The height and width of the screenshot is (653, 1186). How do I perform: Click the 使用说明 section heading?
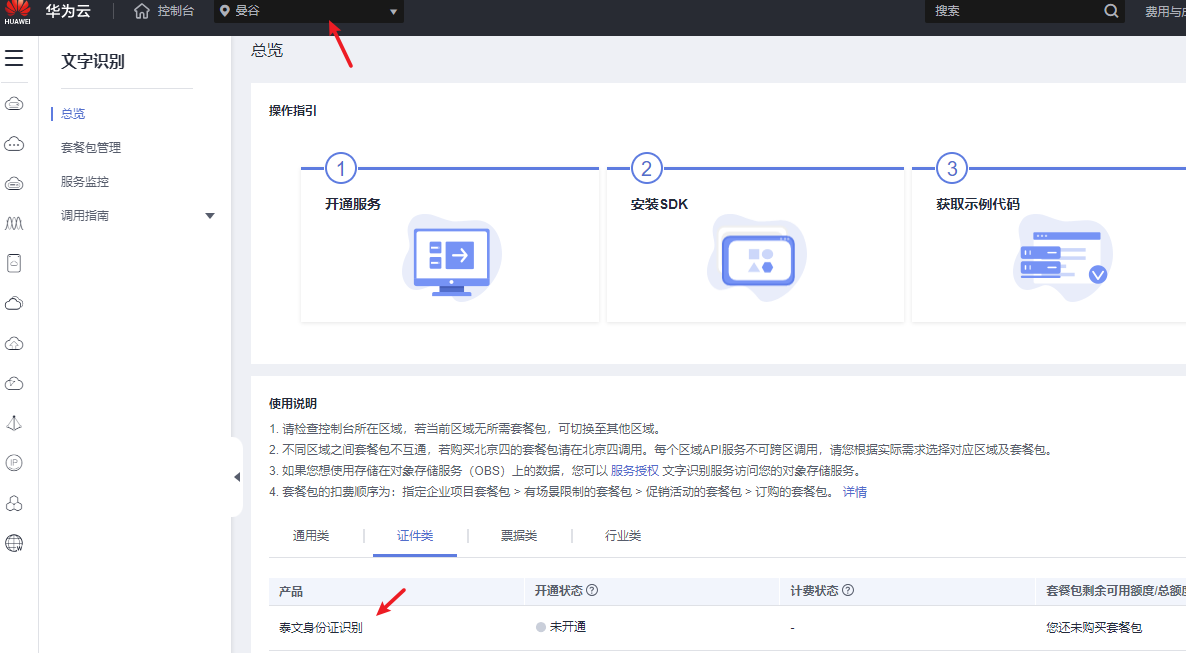[x=293, y=403]
